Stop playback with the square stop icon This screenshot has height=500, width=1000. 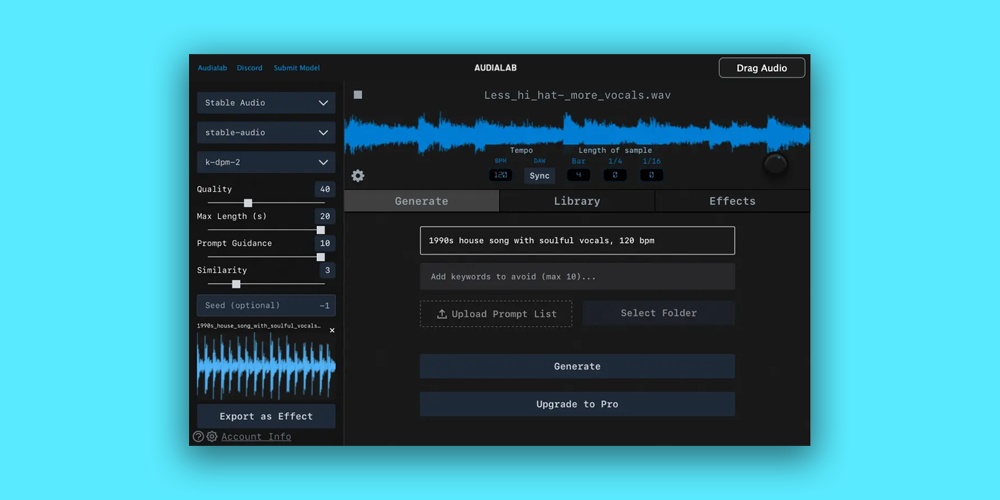coord(358,95)
